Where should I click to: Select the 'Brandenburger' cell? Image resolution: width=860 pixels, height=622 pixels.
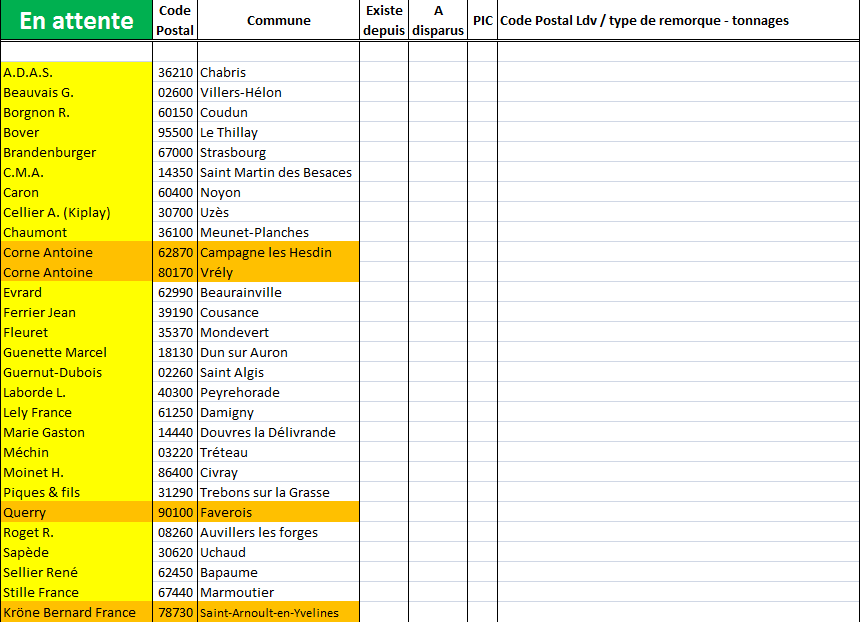(x=76, y=152)
